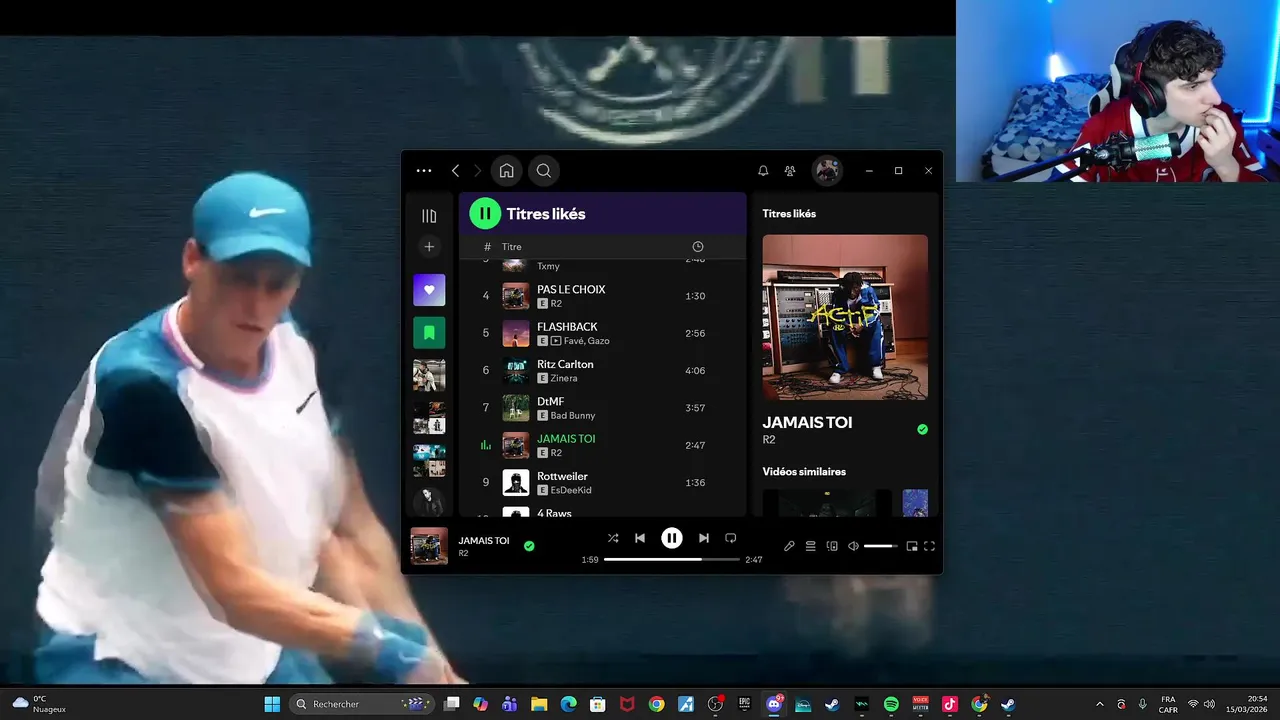This screenshot has height=720, width=1280.
Task: Toggle liked checkmark in now-playing bar
Action: click(x=529, y=546)
